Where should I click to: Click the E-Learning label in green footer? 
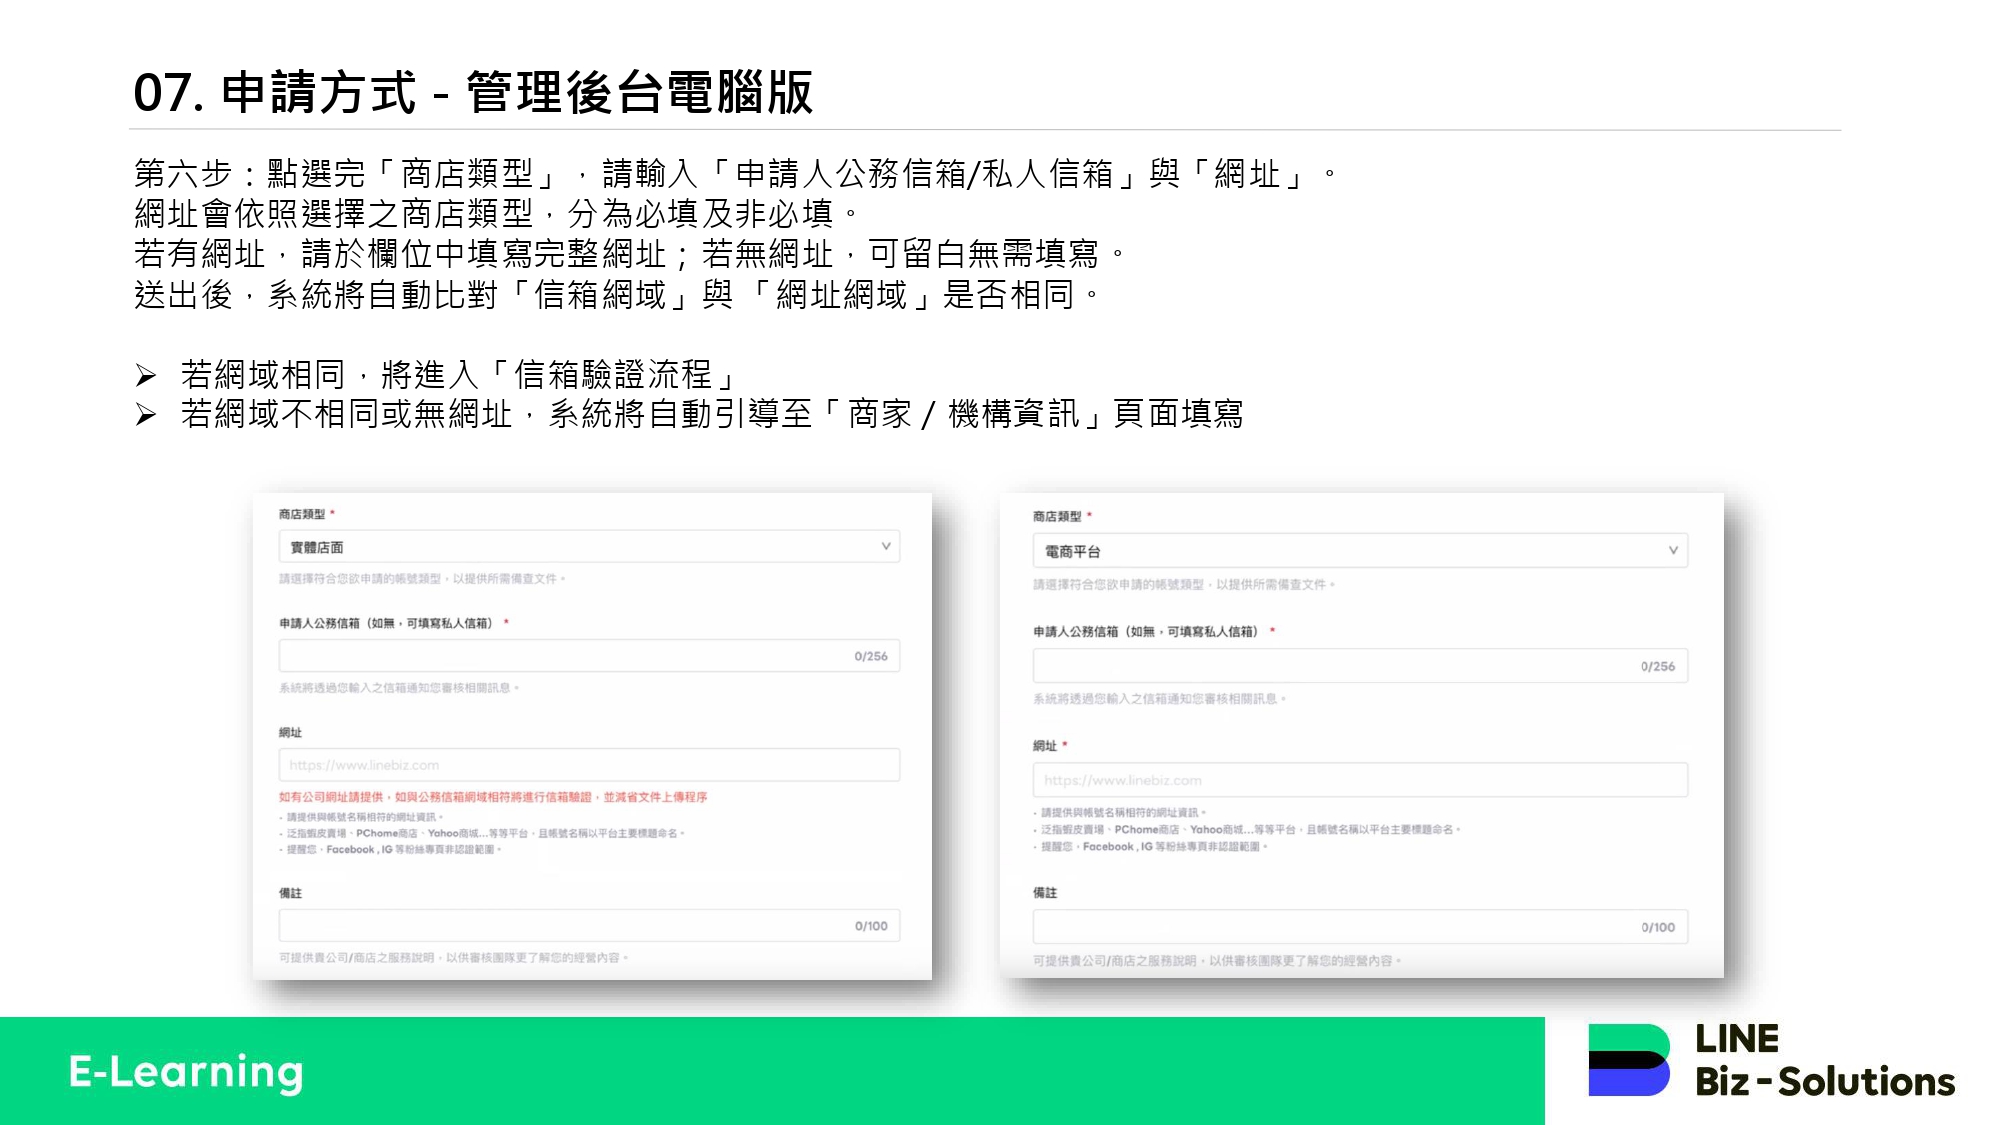coord(186,1072)
